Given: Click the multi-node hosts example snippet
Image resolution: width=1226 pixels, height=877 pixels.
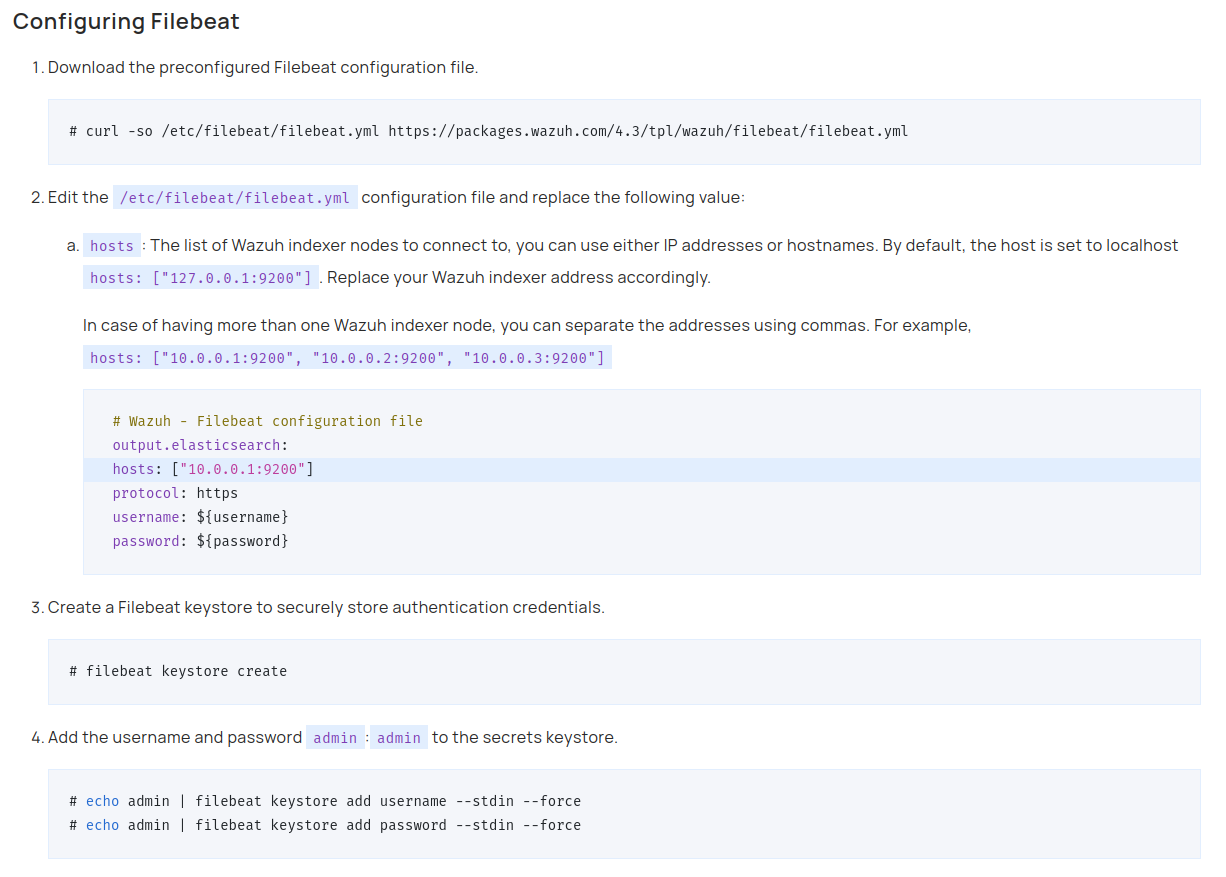Looking at the screenshot, I should click(347, 357).
